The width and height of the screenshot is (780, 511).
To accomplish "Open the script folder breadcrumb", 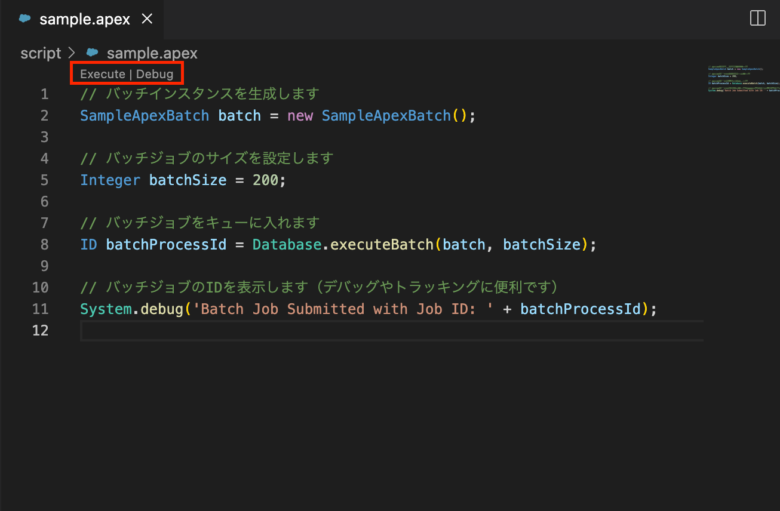I will tap(41, 53).
